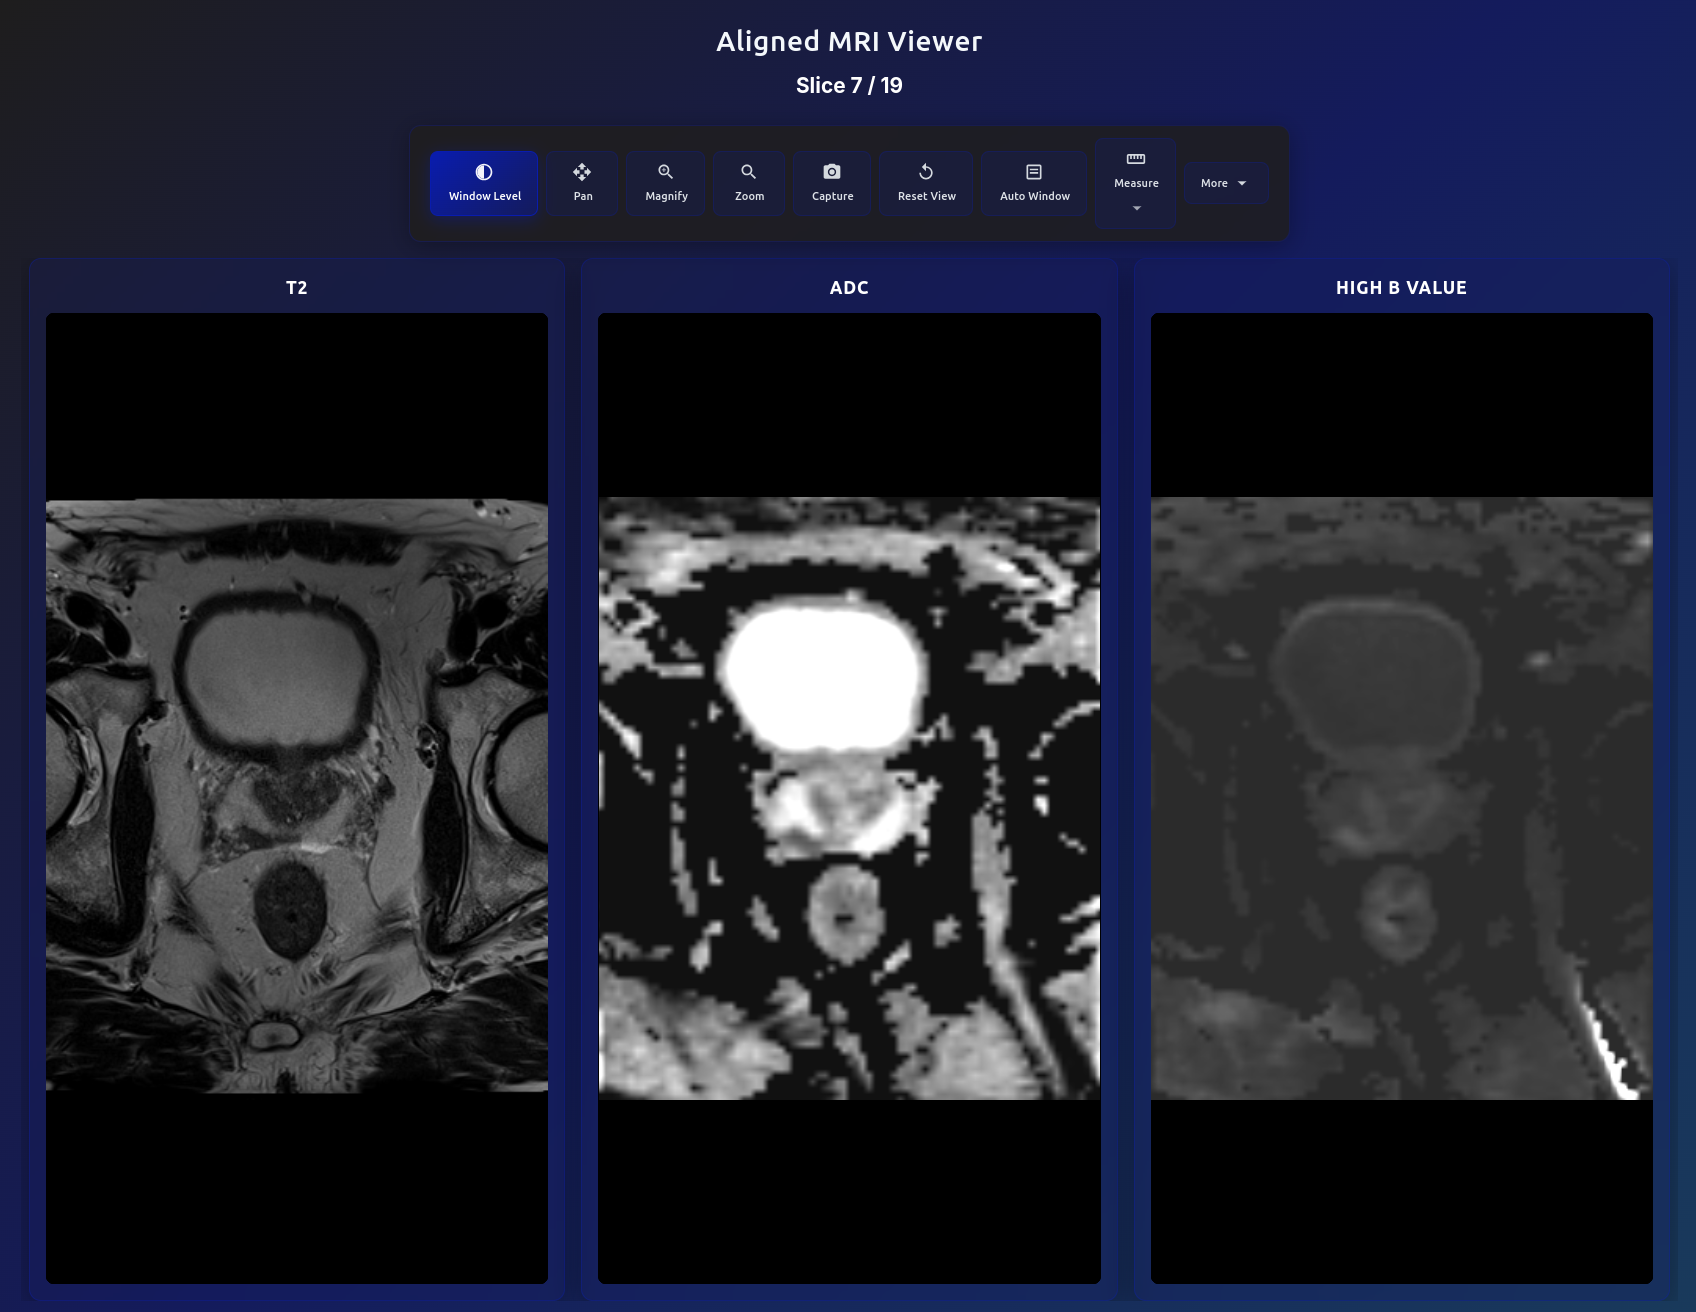Activate the Magnify tool
Viewport: 1696px width, 1312px height.
pos(665,183)
